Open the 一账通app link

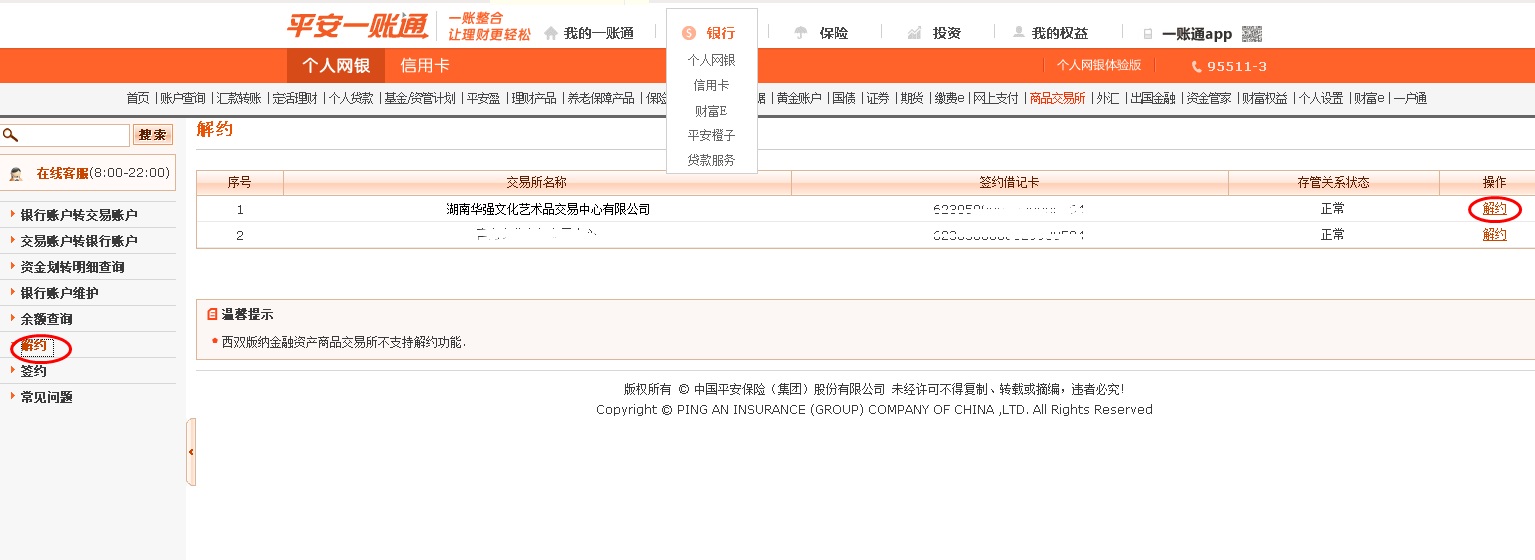point(1197,34)
